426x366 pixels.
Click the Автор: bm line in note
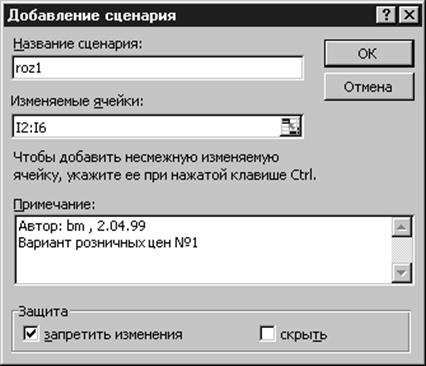coord(82,226)
